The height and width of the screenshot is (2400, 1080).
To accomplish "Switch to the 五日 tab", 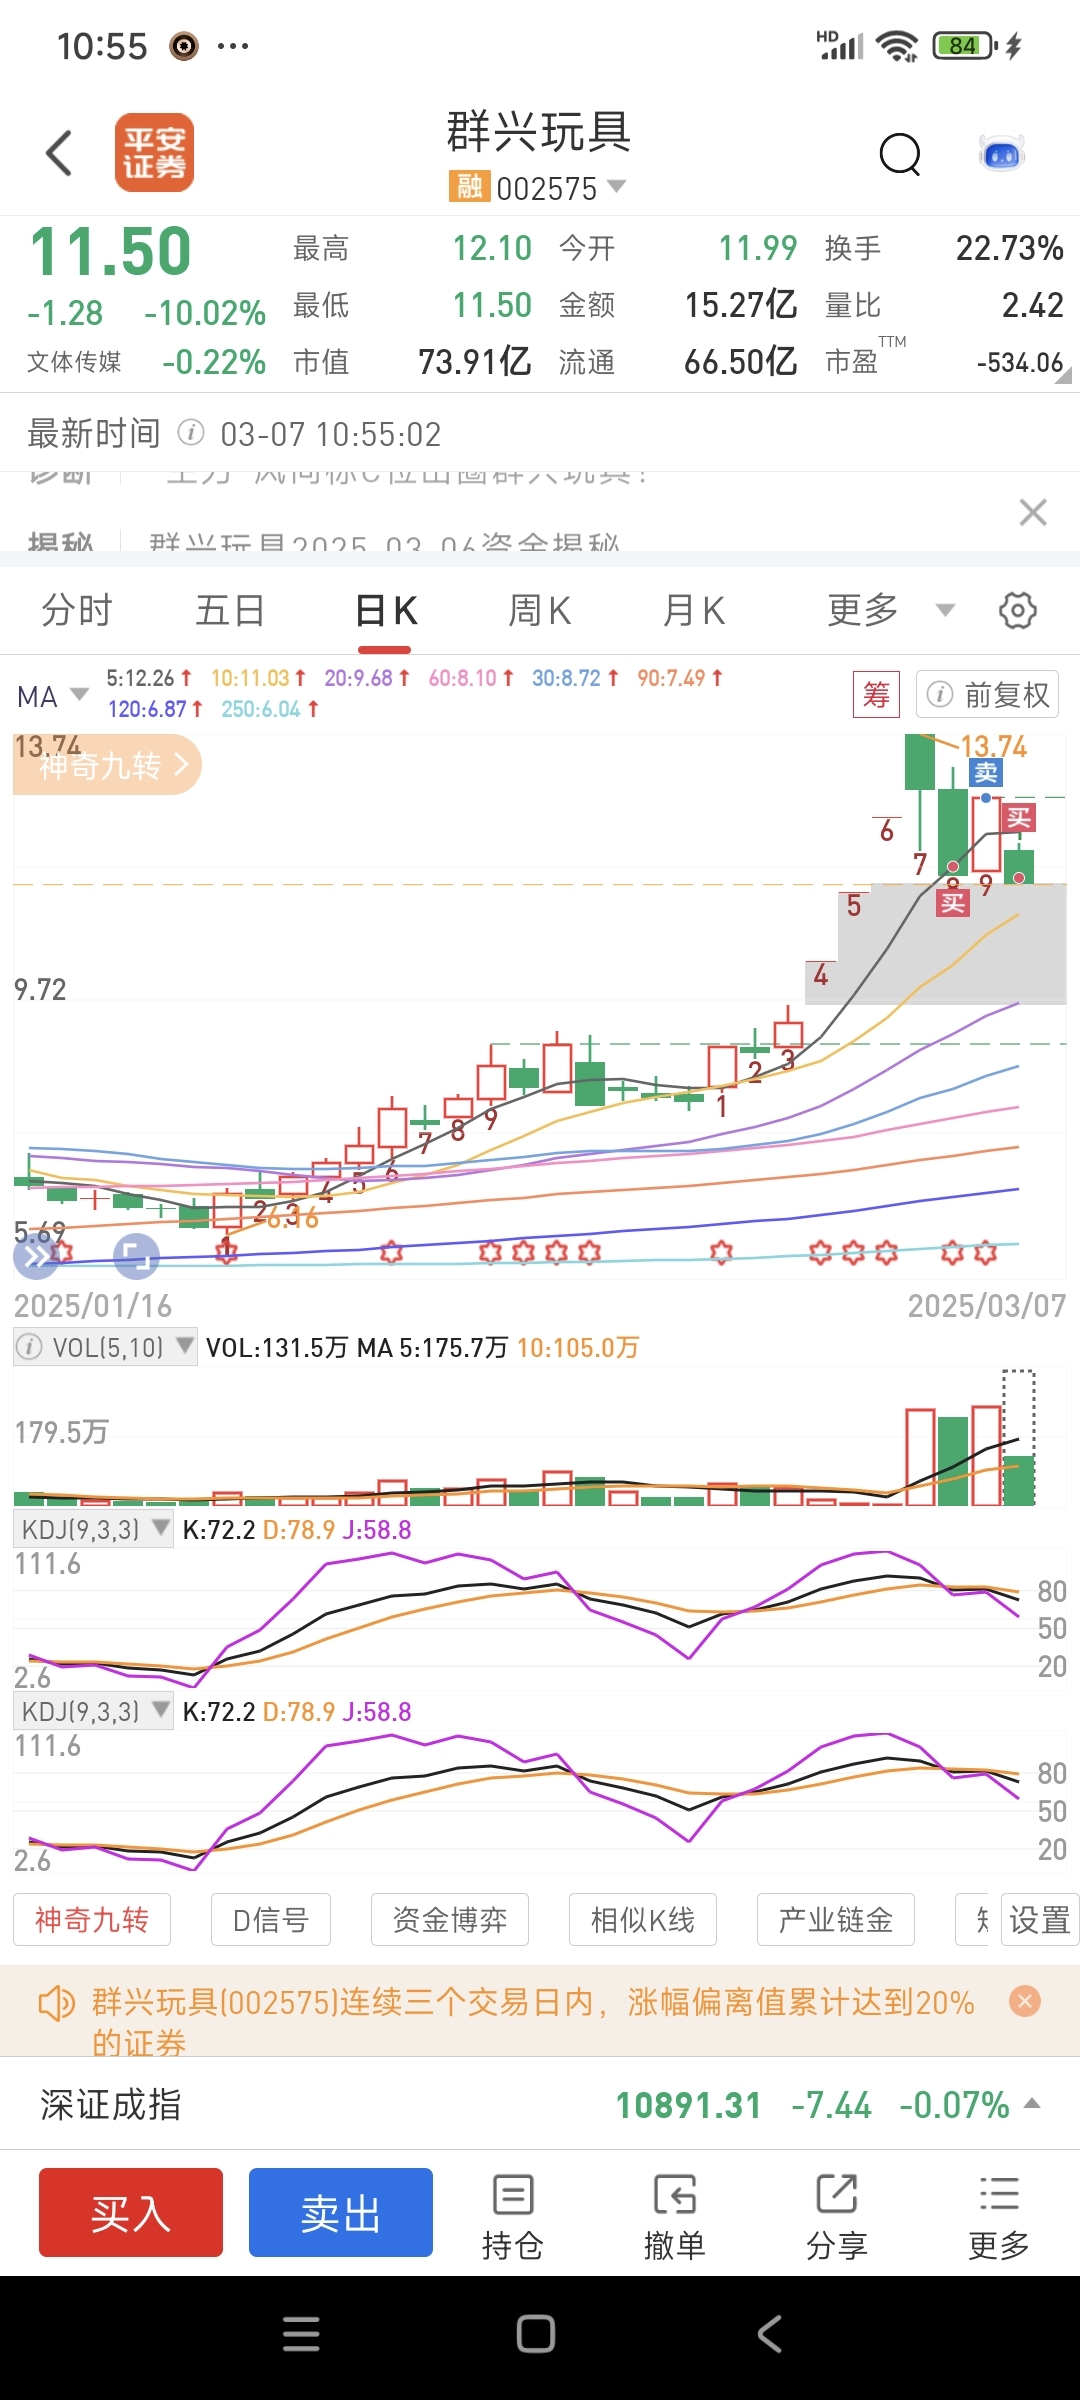I will (230, 610).
